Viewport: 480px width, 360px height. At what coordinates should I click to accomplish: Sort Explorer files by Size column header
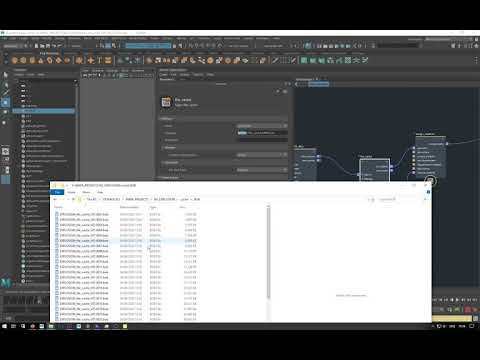click(x=183, y=207)
